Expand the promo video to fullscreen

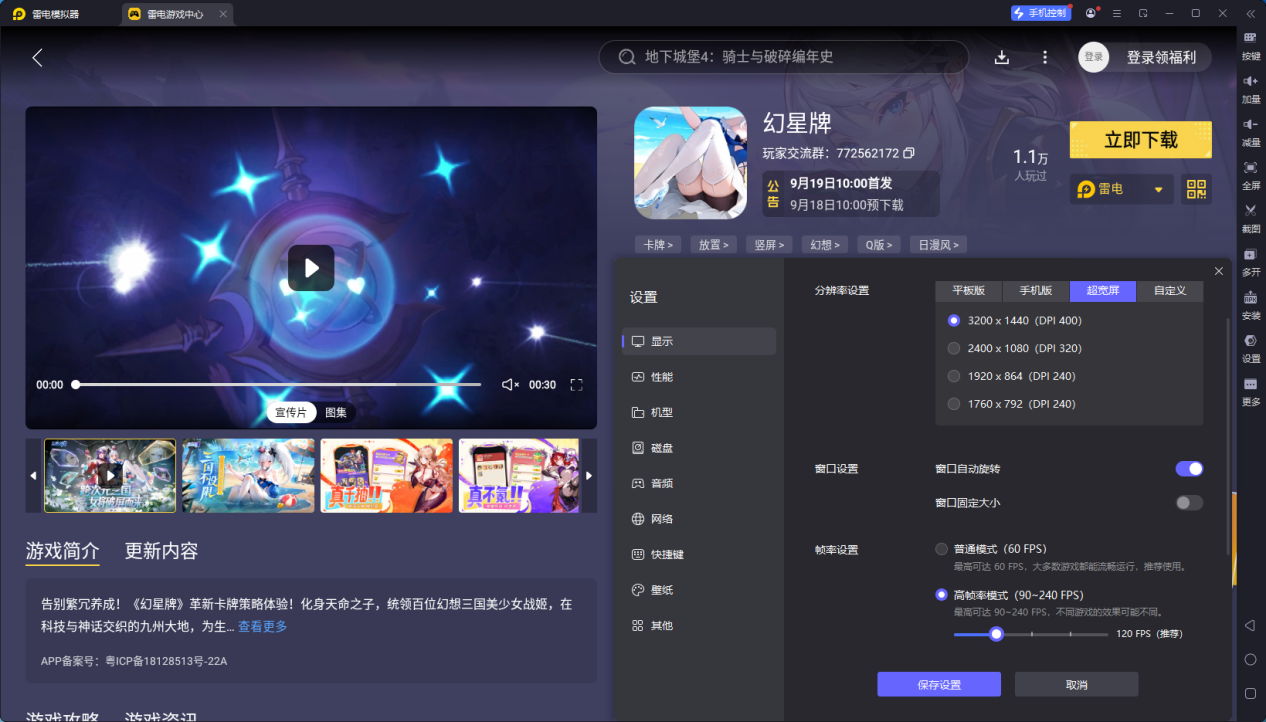tap(576, 385)
